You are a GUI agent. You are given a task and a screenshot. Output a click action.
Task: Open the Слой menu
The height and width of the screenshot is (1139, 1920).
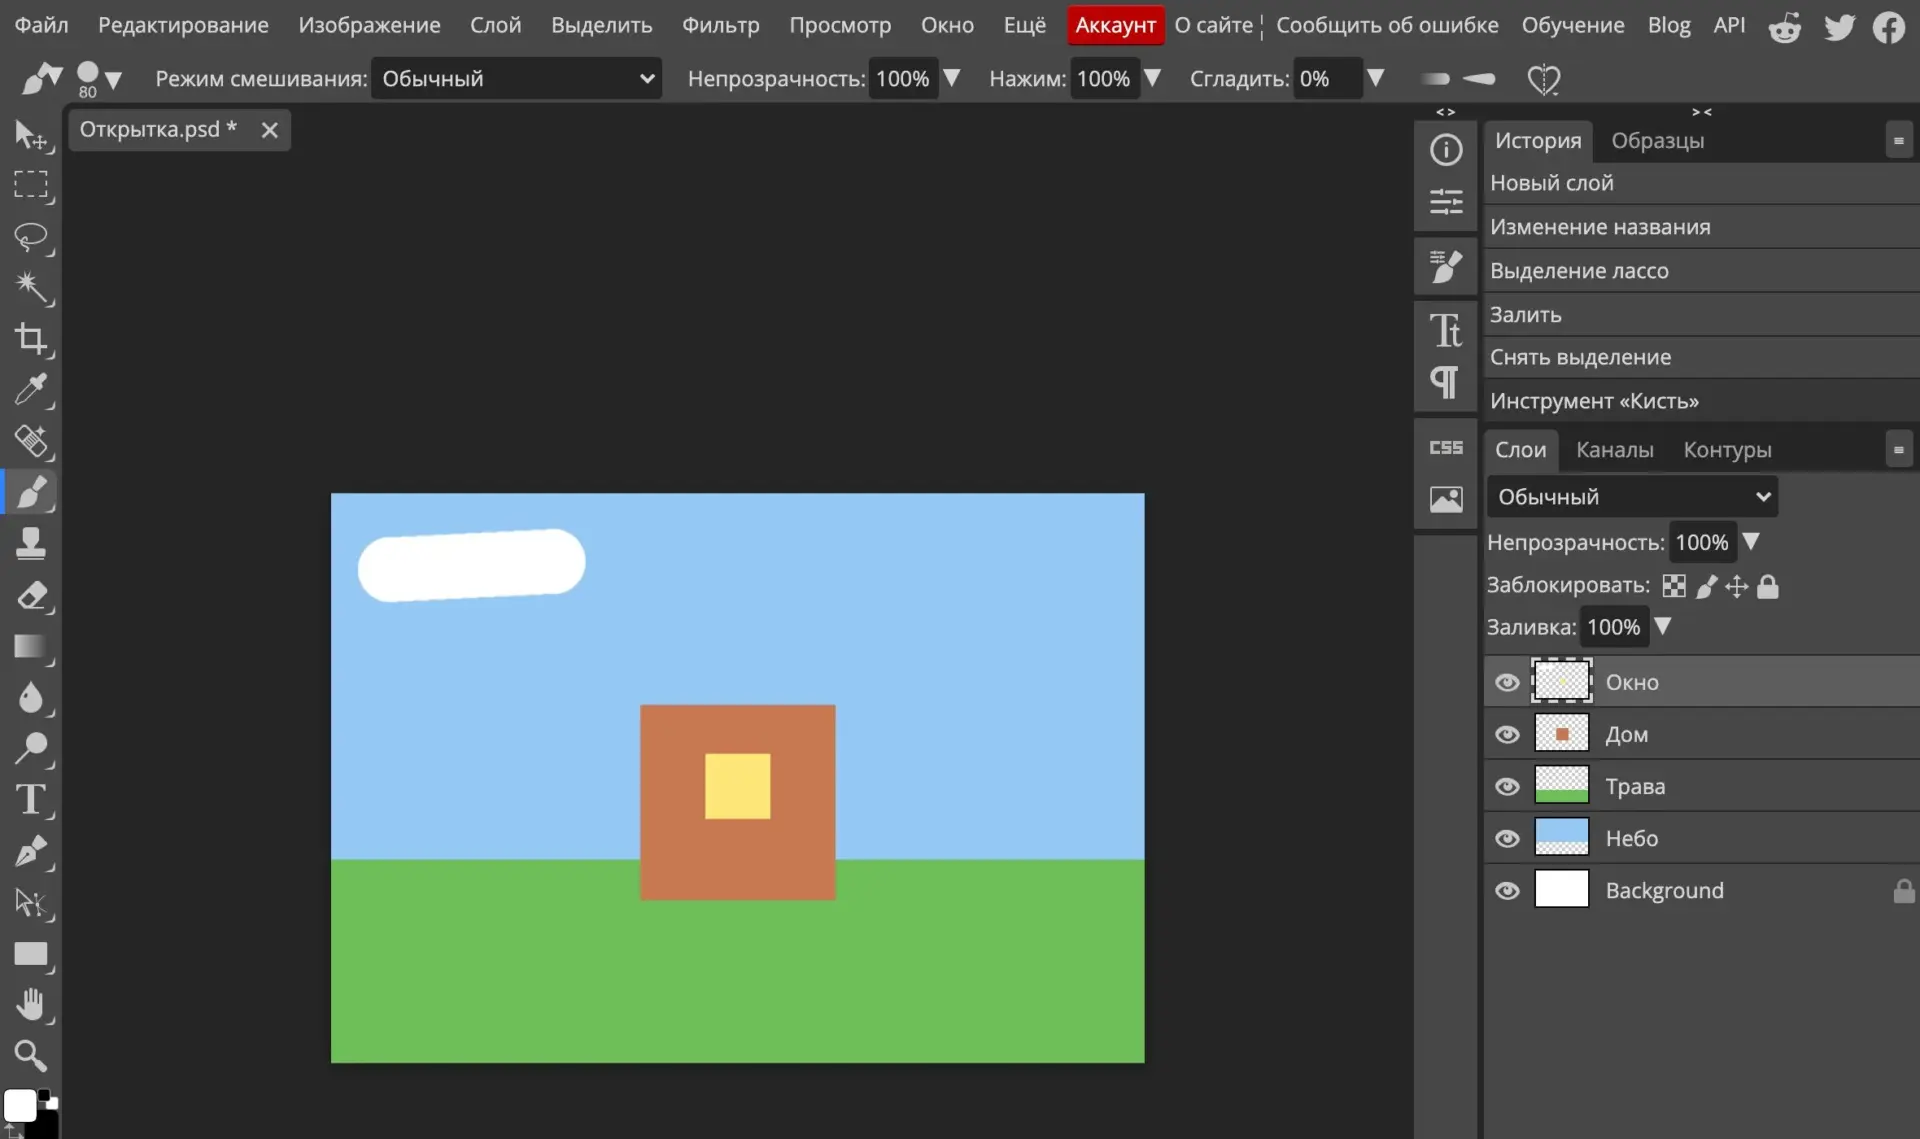pyautogui.click(x=495, y=25)
